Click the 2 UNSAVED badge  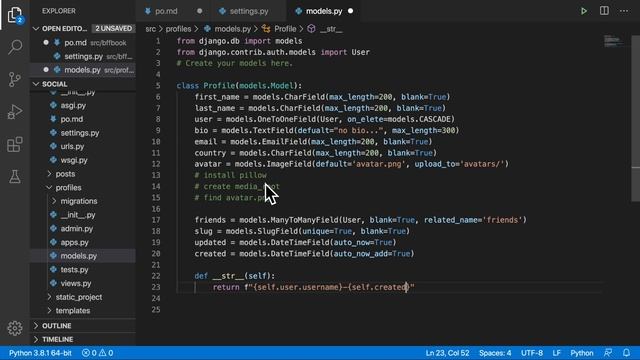[x=113, y=29]
